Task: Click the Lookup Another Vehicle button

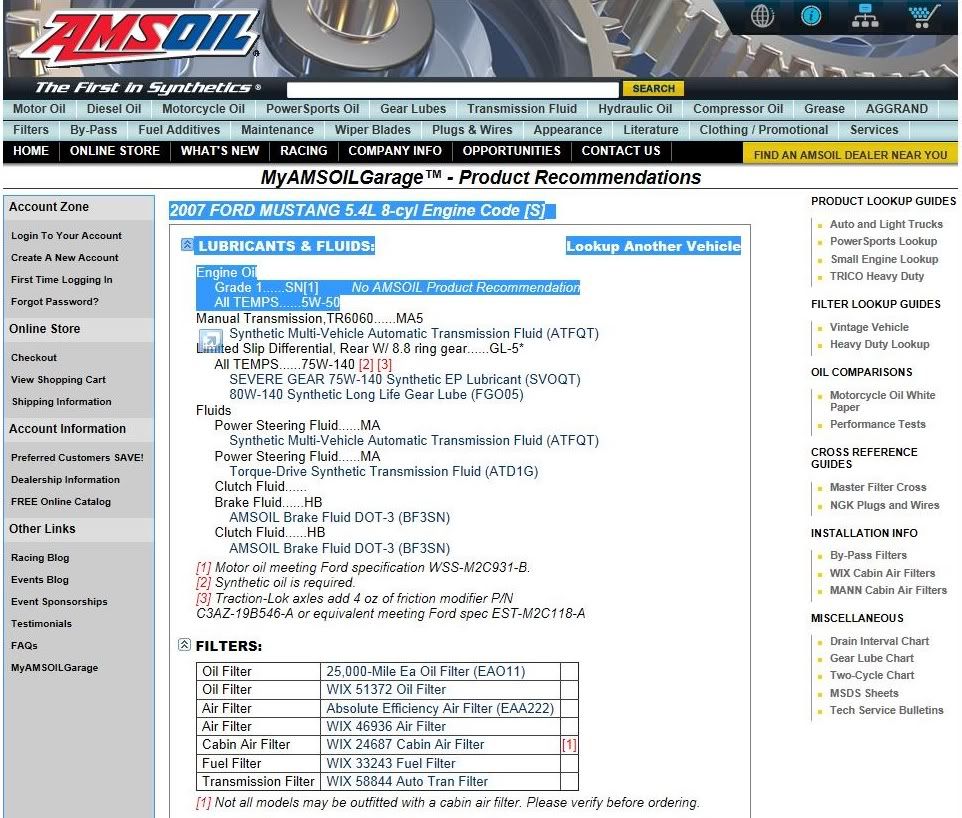Action: click(653, 246)
